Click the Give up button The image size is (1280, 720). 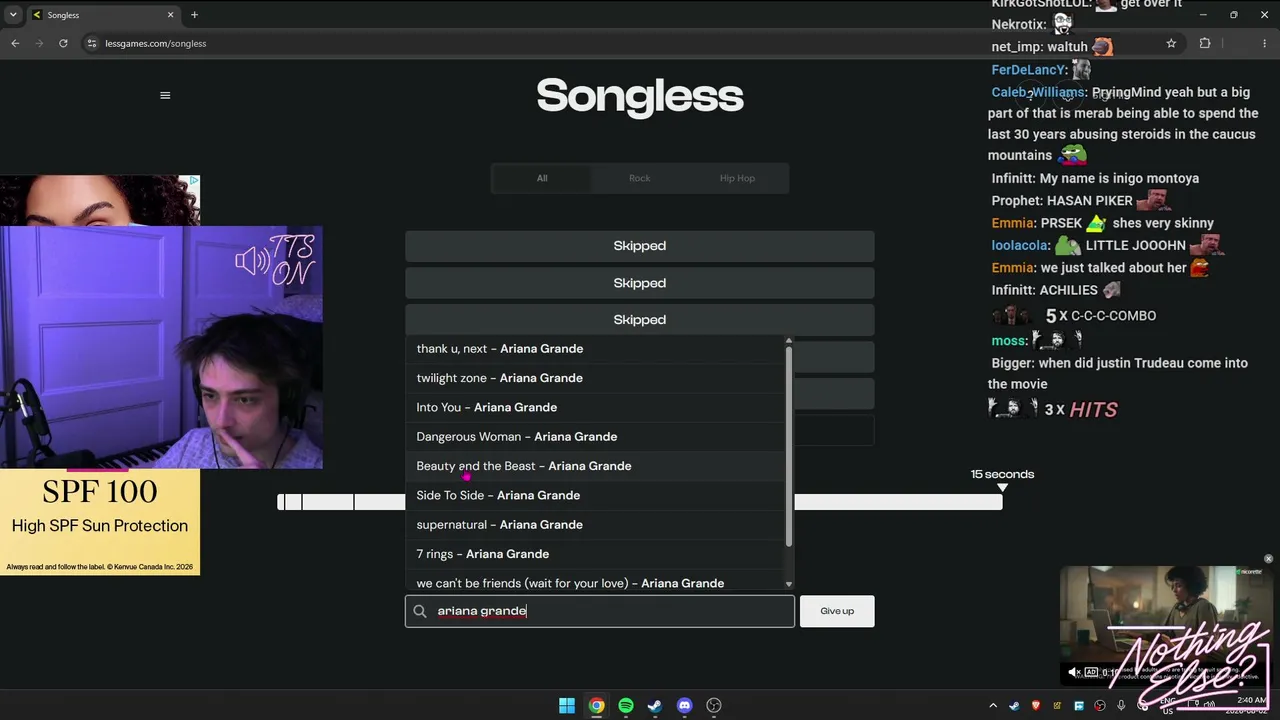click(x=837, y=611)
